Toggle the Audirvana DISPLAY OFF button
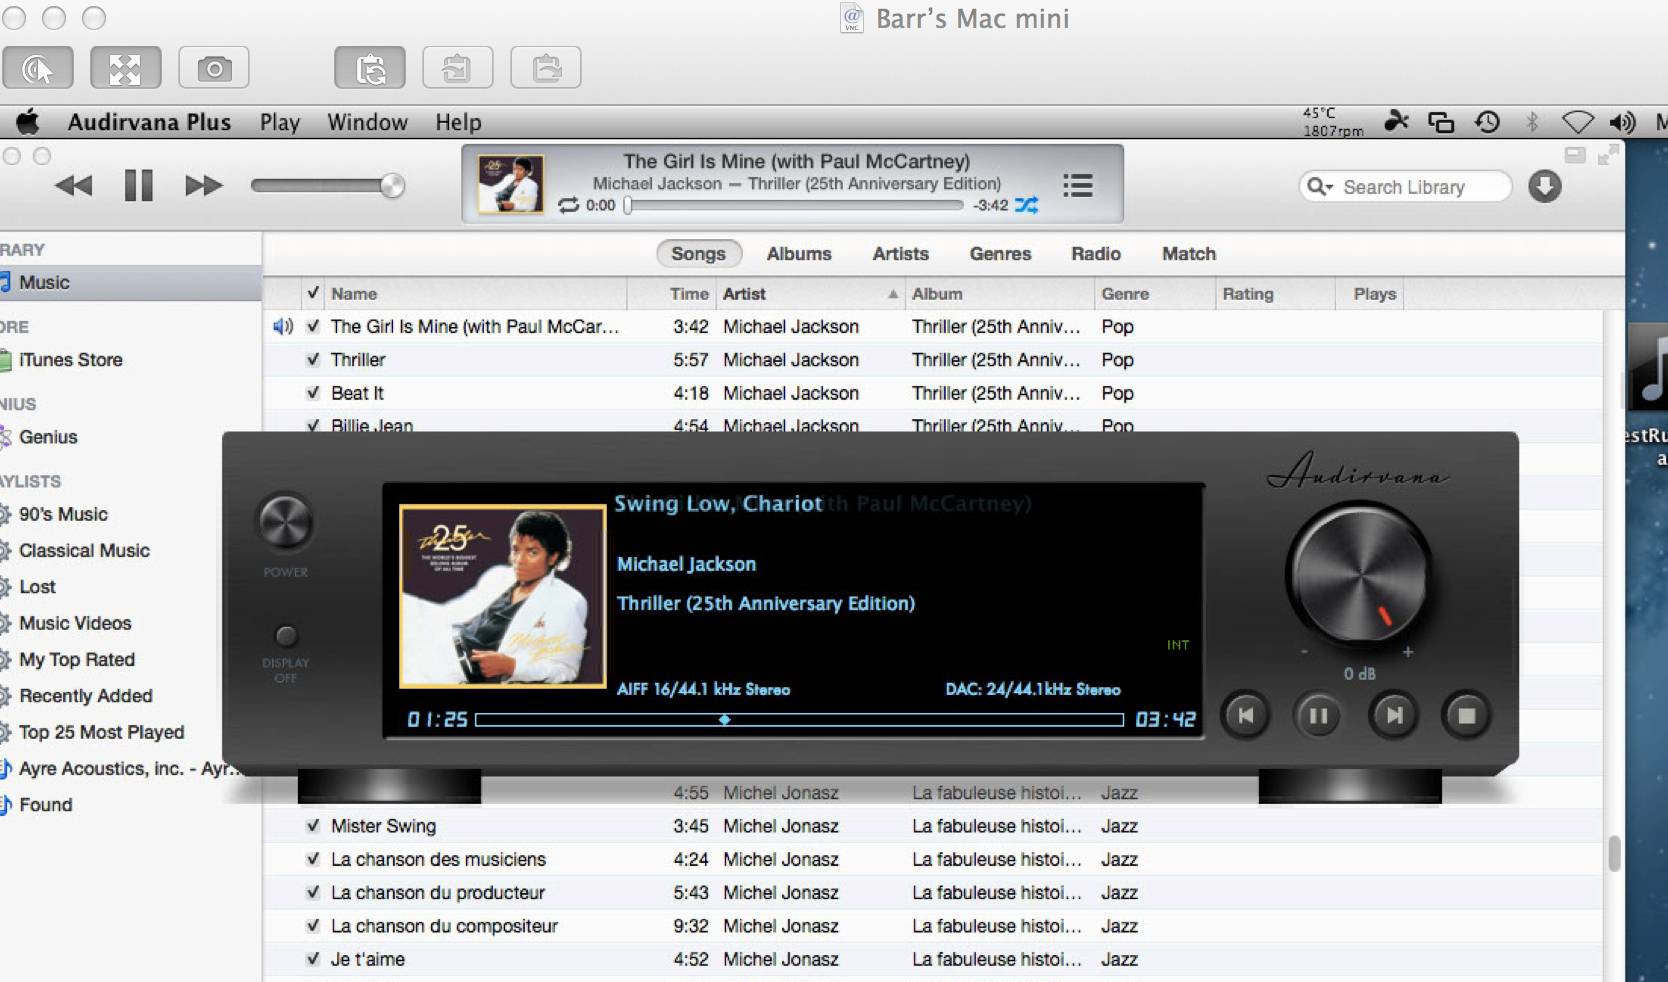1668x982 pixels. point(286,636)
